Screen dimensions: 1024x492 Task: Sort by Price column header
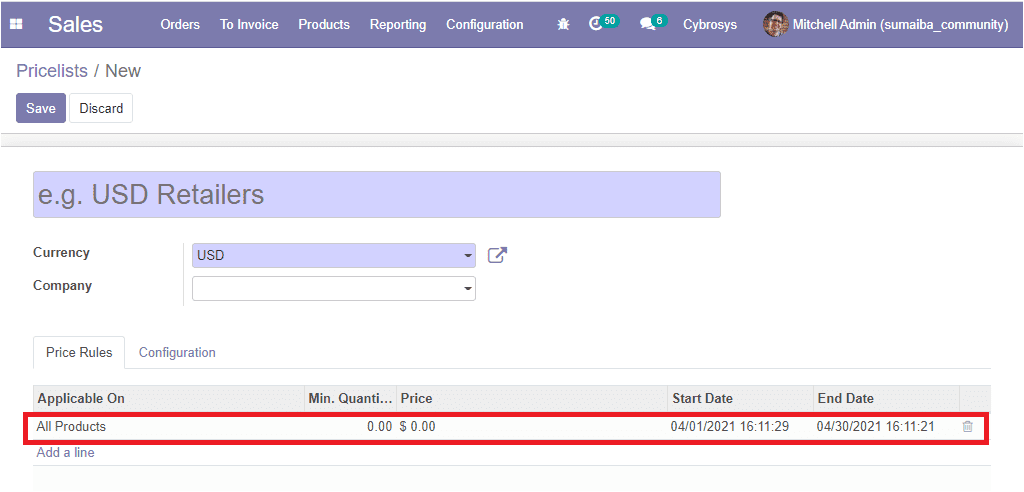(x=532, y=399)
